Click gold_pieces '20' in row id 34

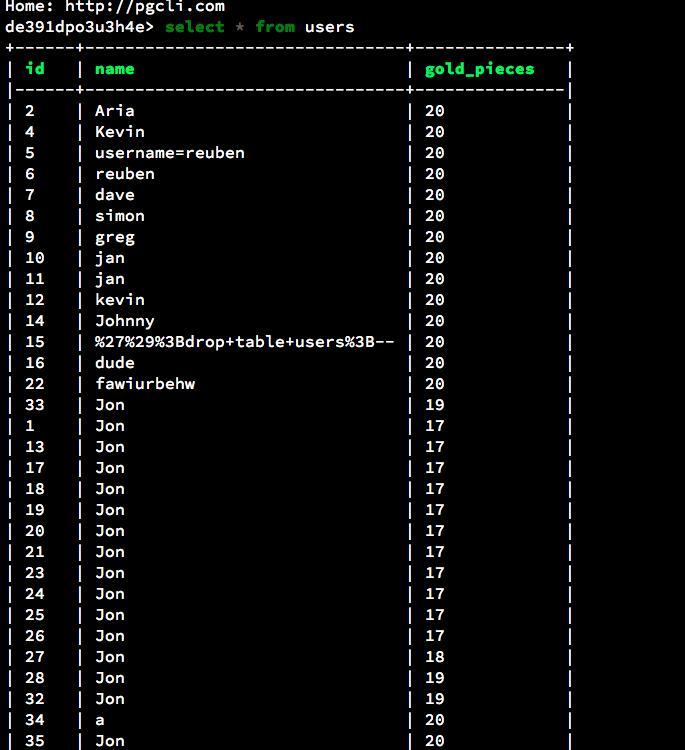(435, 720)
